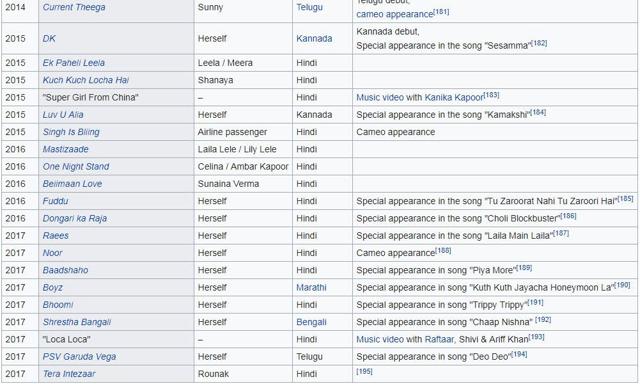Open the Telugu language link

coord(309,7)
